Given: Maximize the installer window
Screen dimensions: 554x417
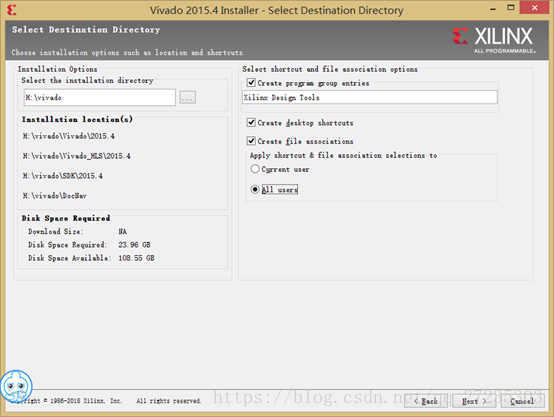Looking at the screenshot, I should click(511, 8).
